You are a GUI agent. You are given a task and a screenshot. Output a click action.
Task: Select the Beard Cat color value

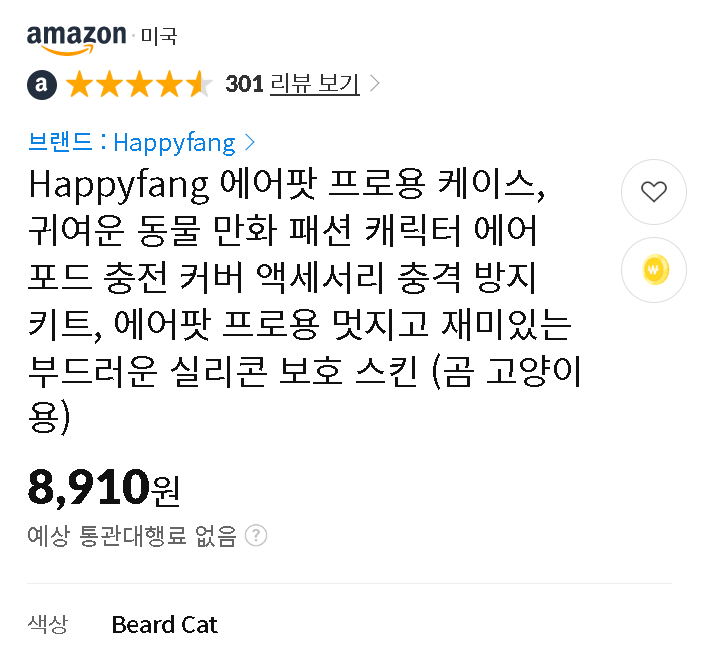pyautogui.click(x=164, y=625)
